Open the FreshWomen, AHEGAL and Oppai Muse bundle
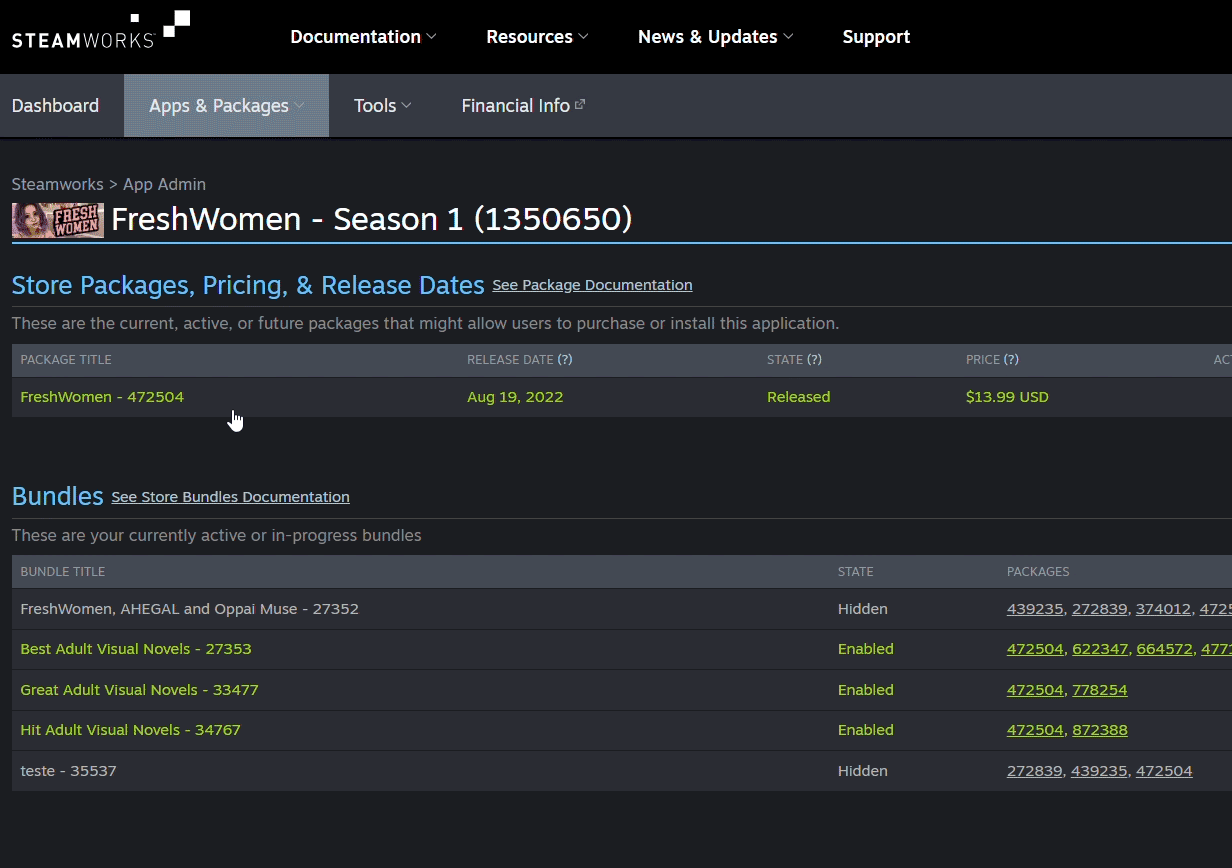This screenshot has width=1232, height=868. pyautogui.click(x=189, y=609)
